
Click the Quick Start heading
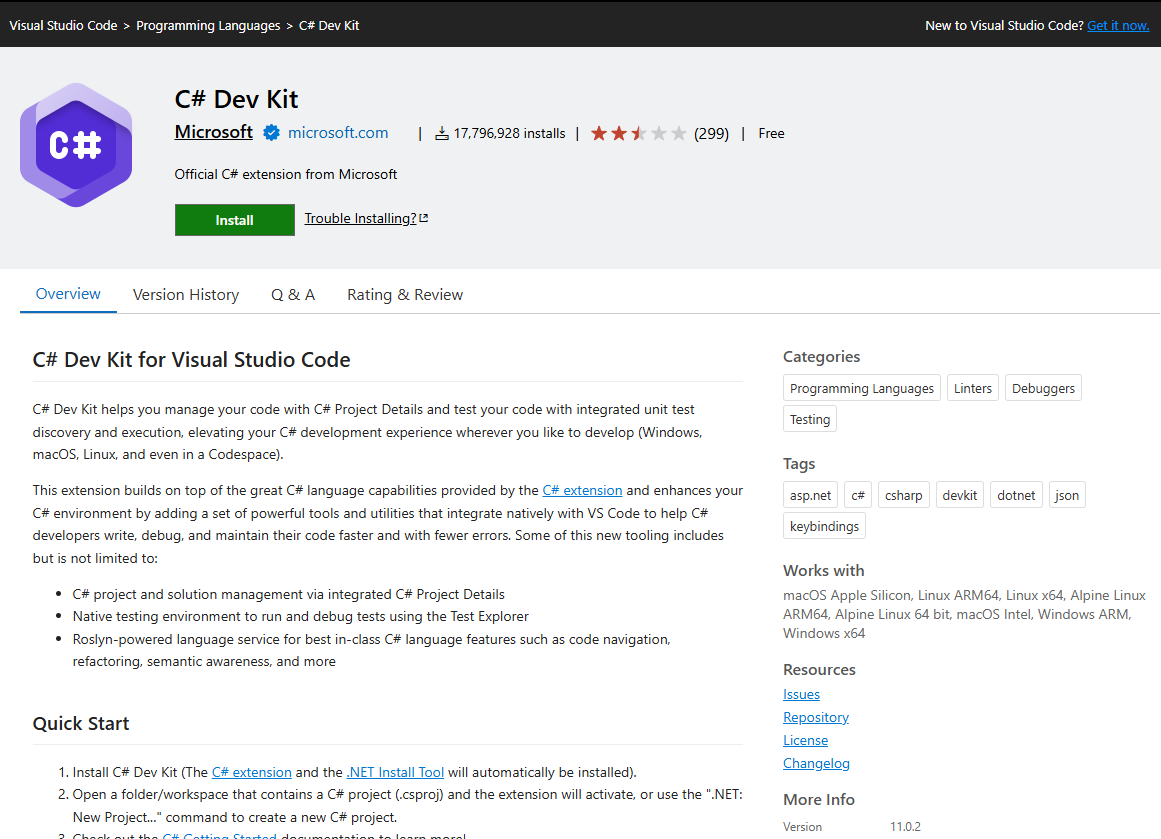tap(81, 723)
